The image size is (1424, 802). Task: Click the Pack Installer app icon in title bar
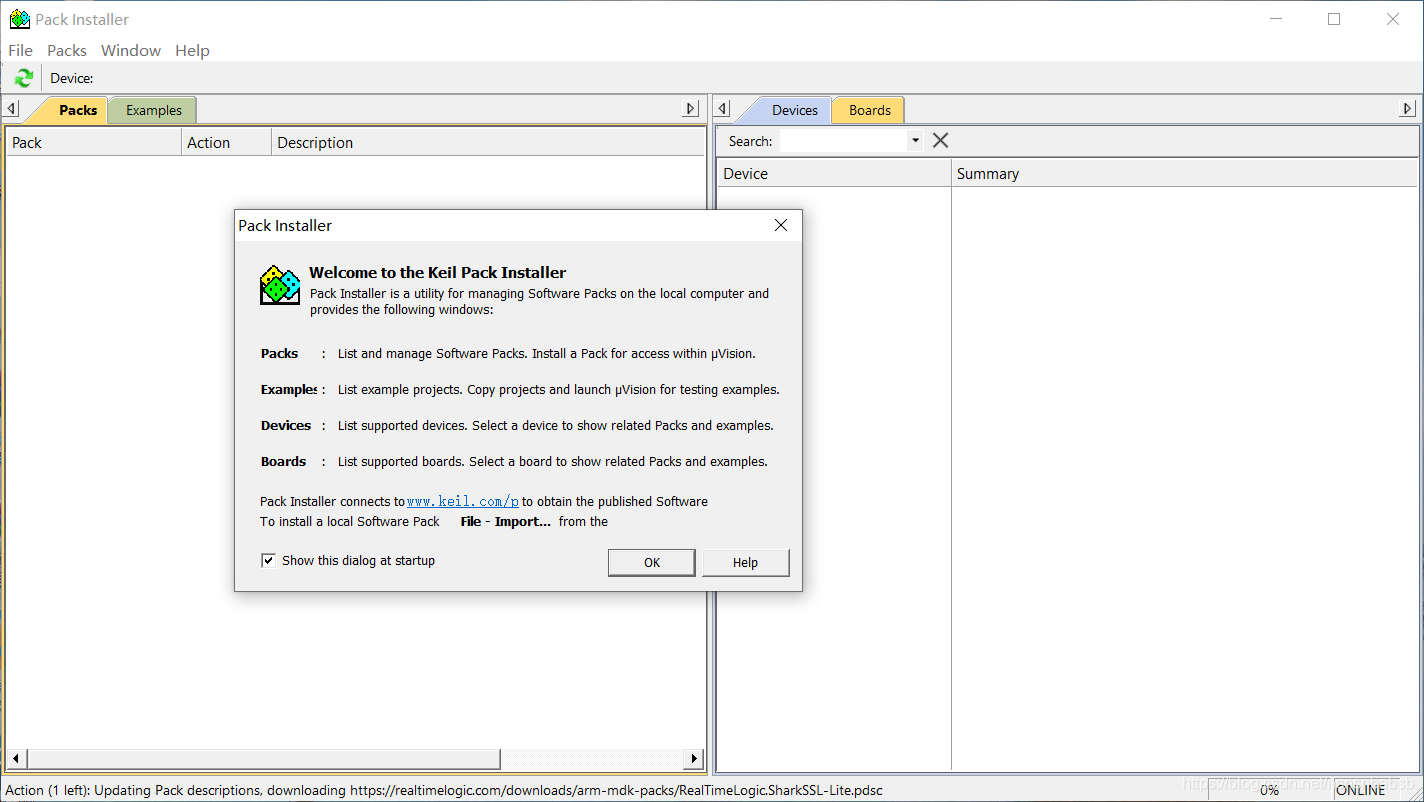[19, 19]
